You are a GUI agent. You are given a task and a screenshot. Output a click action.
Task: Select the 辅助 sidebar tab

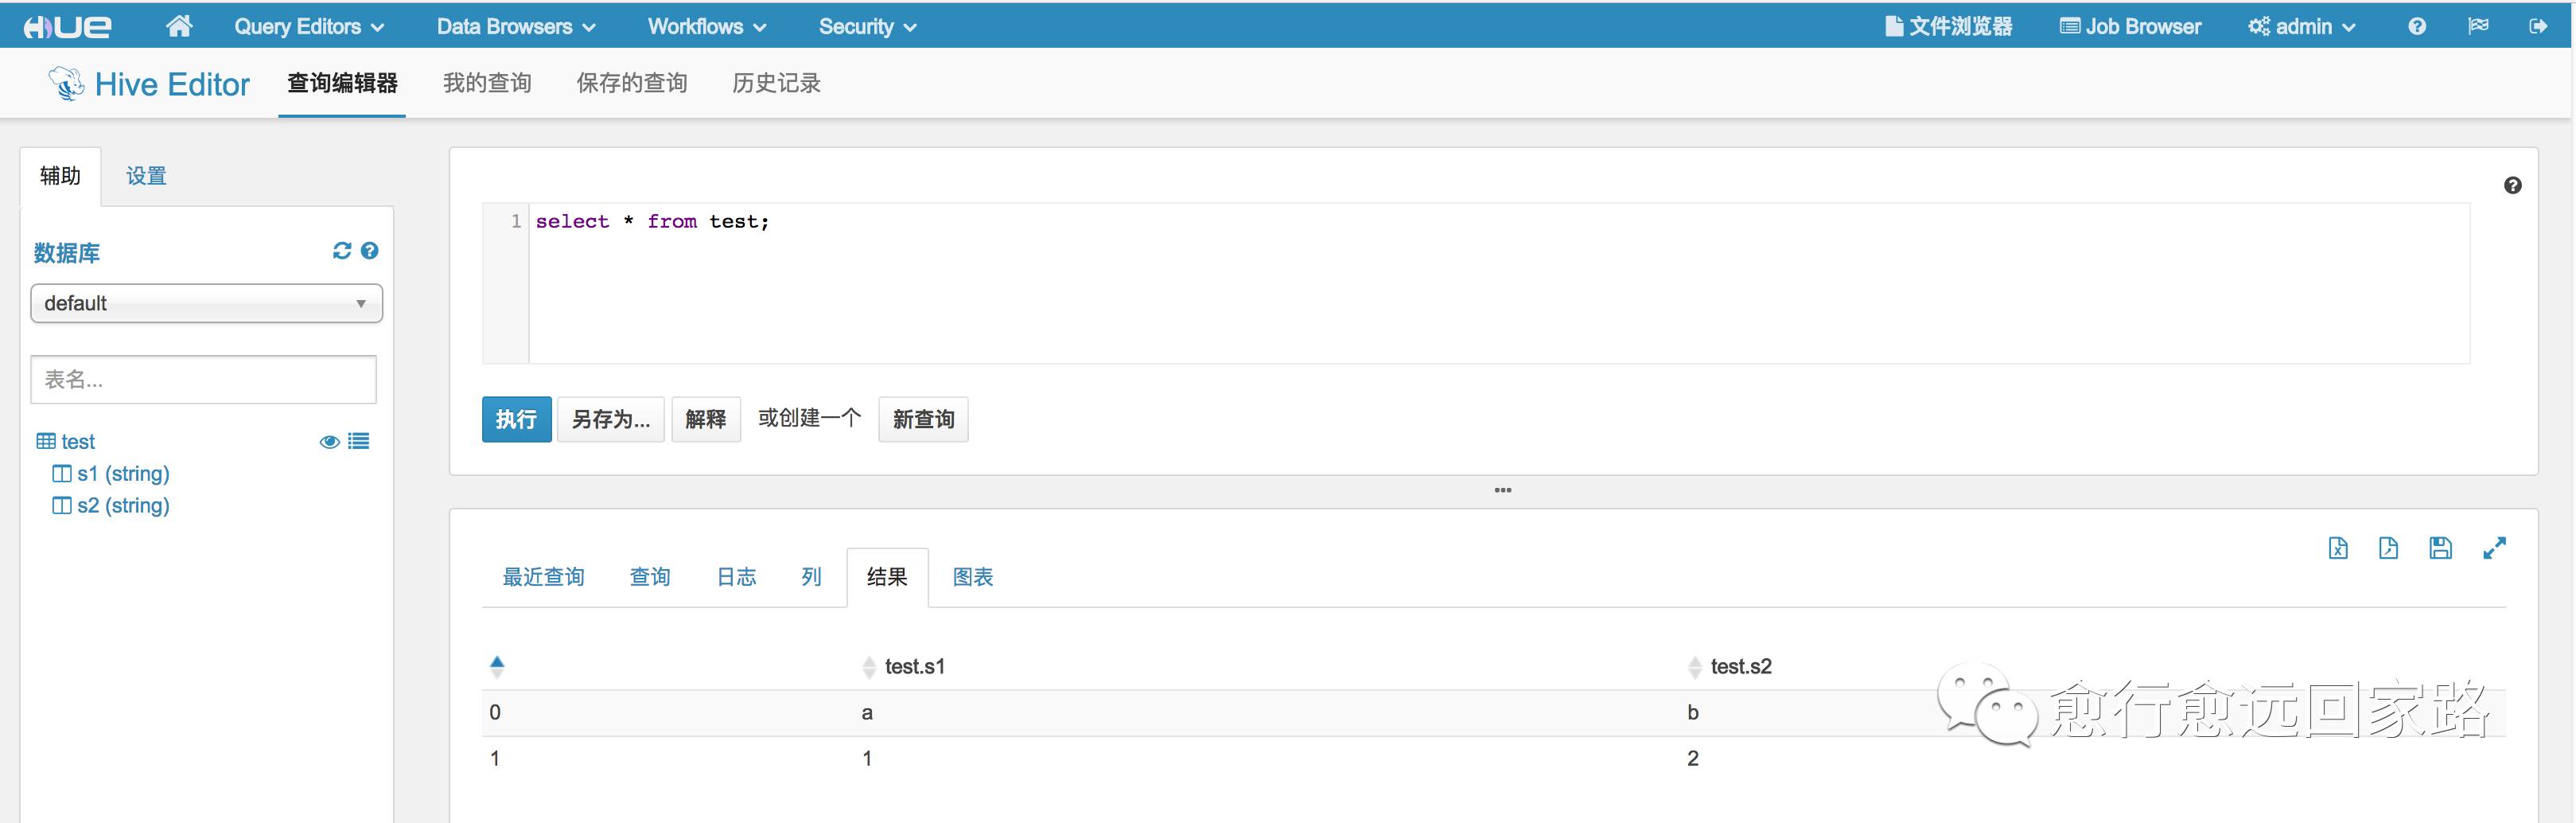pyautogui.click(x=60, y=176)
